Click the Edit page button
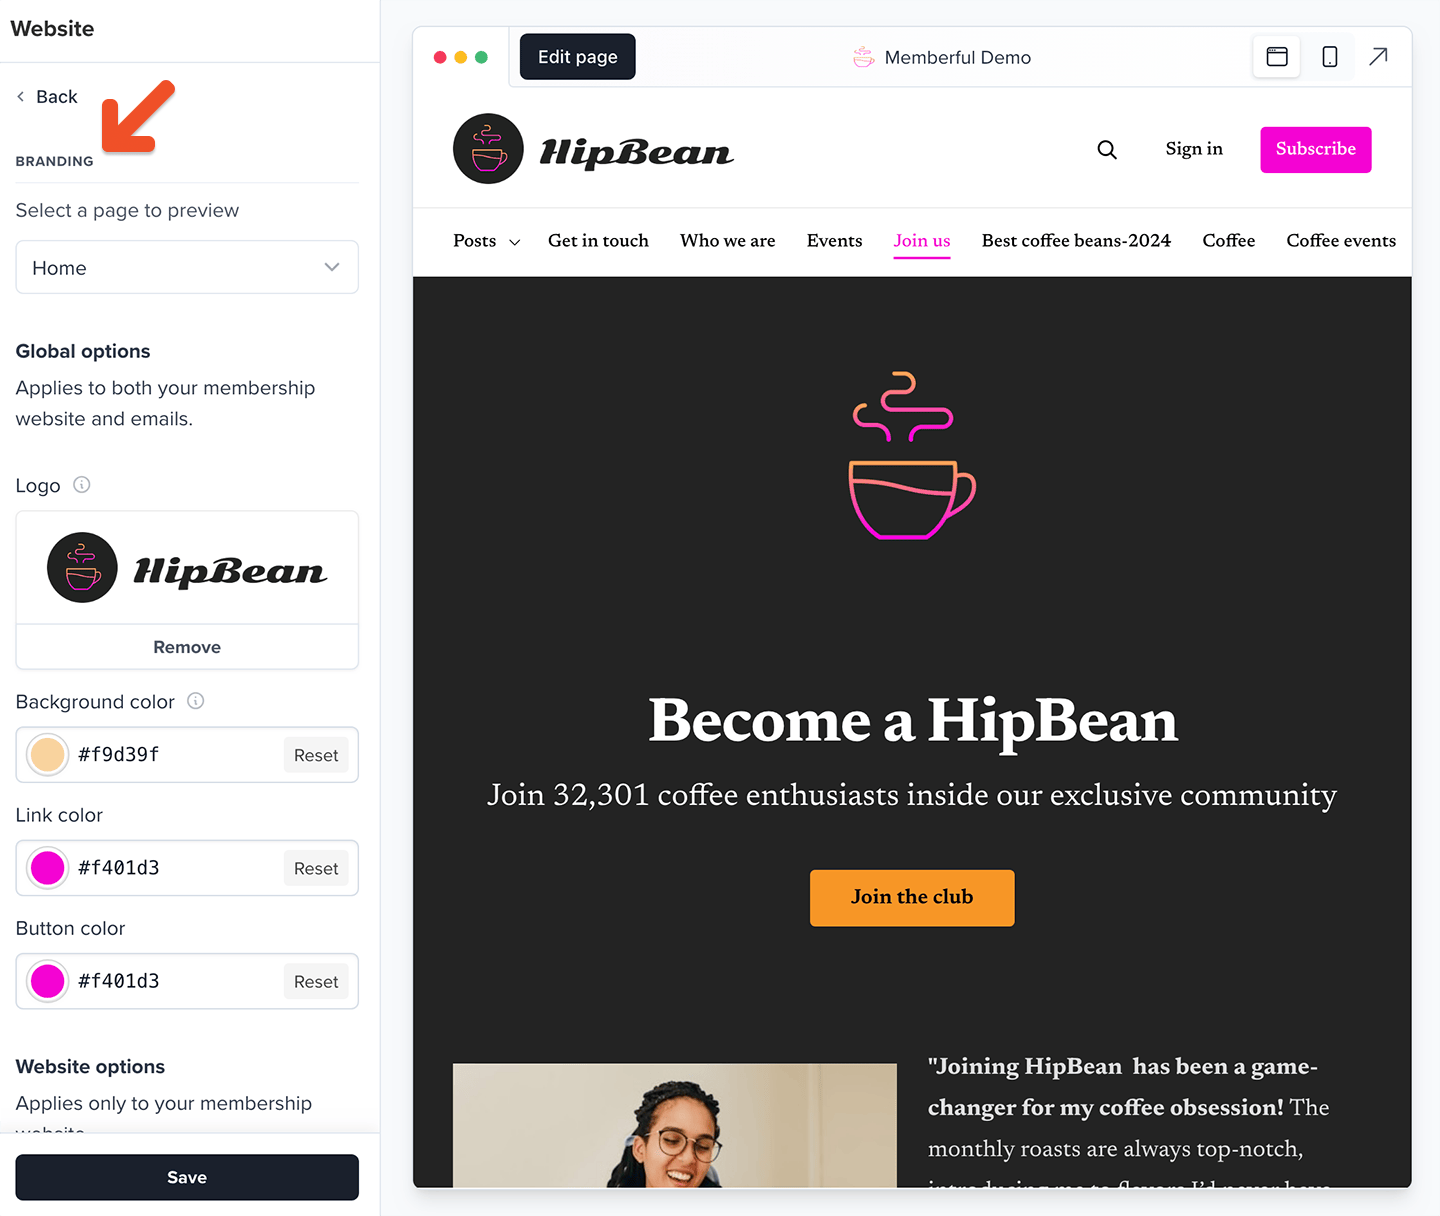1440x1216 pixels. click(x=578, y=57)
